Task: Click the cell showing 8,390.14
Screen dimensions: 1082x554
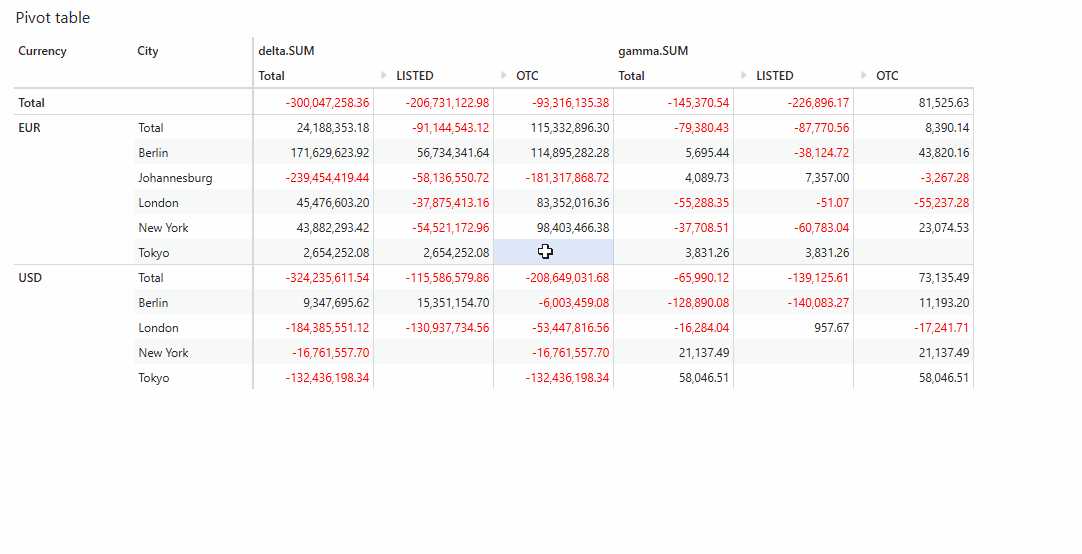Action: [x=914, y=128]
